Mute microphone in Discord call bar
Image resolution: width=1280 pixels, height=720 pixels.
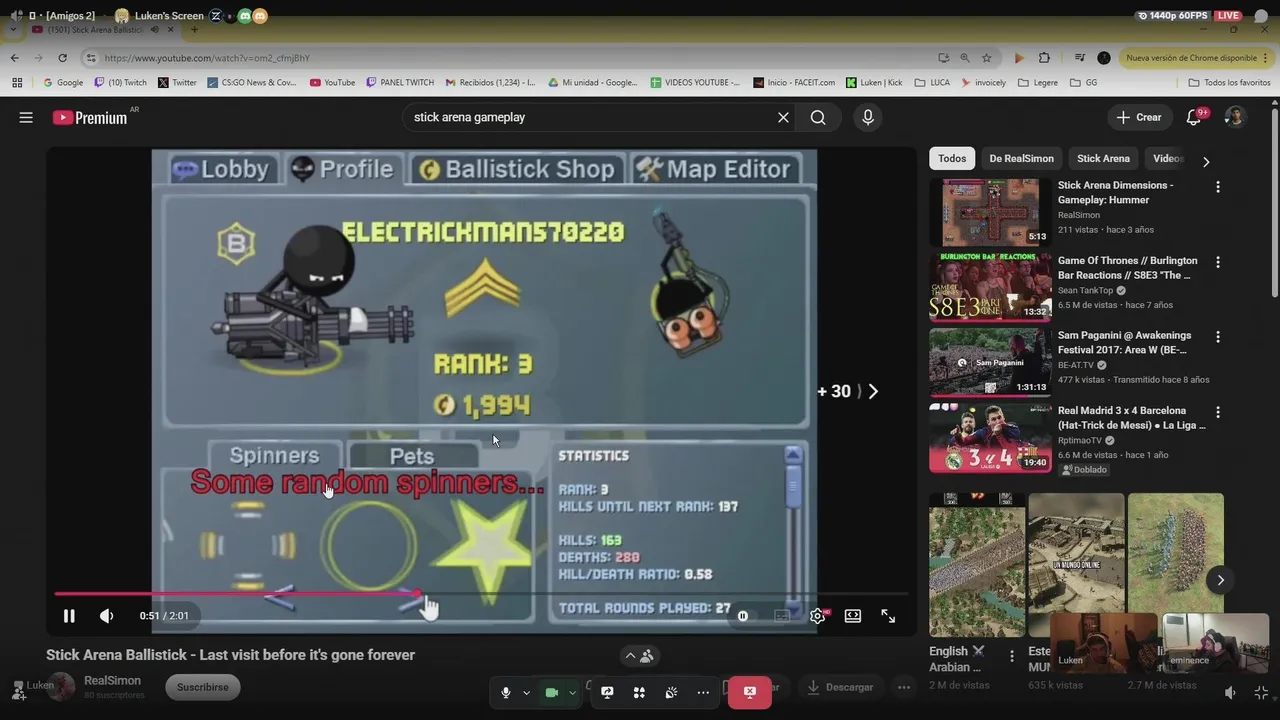point(506,692)
